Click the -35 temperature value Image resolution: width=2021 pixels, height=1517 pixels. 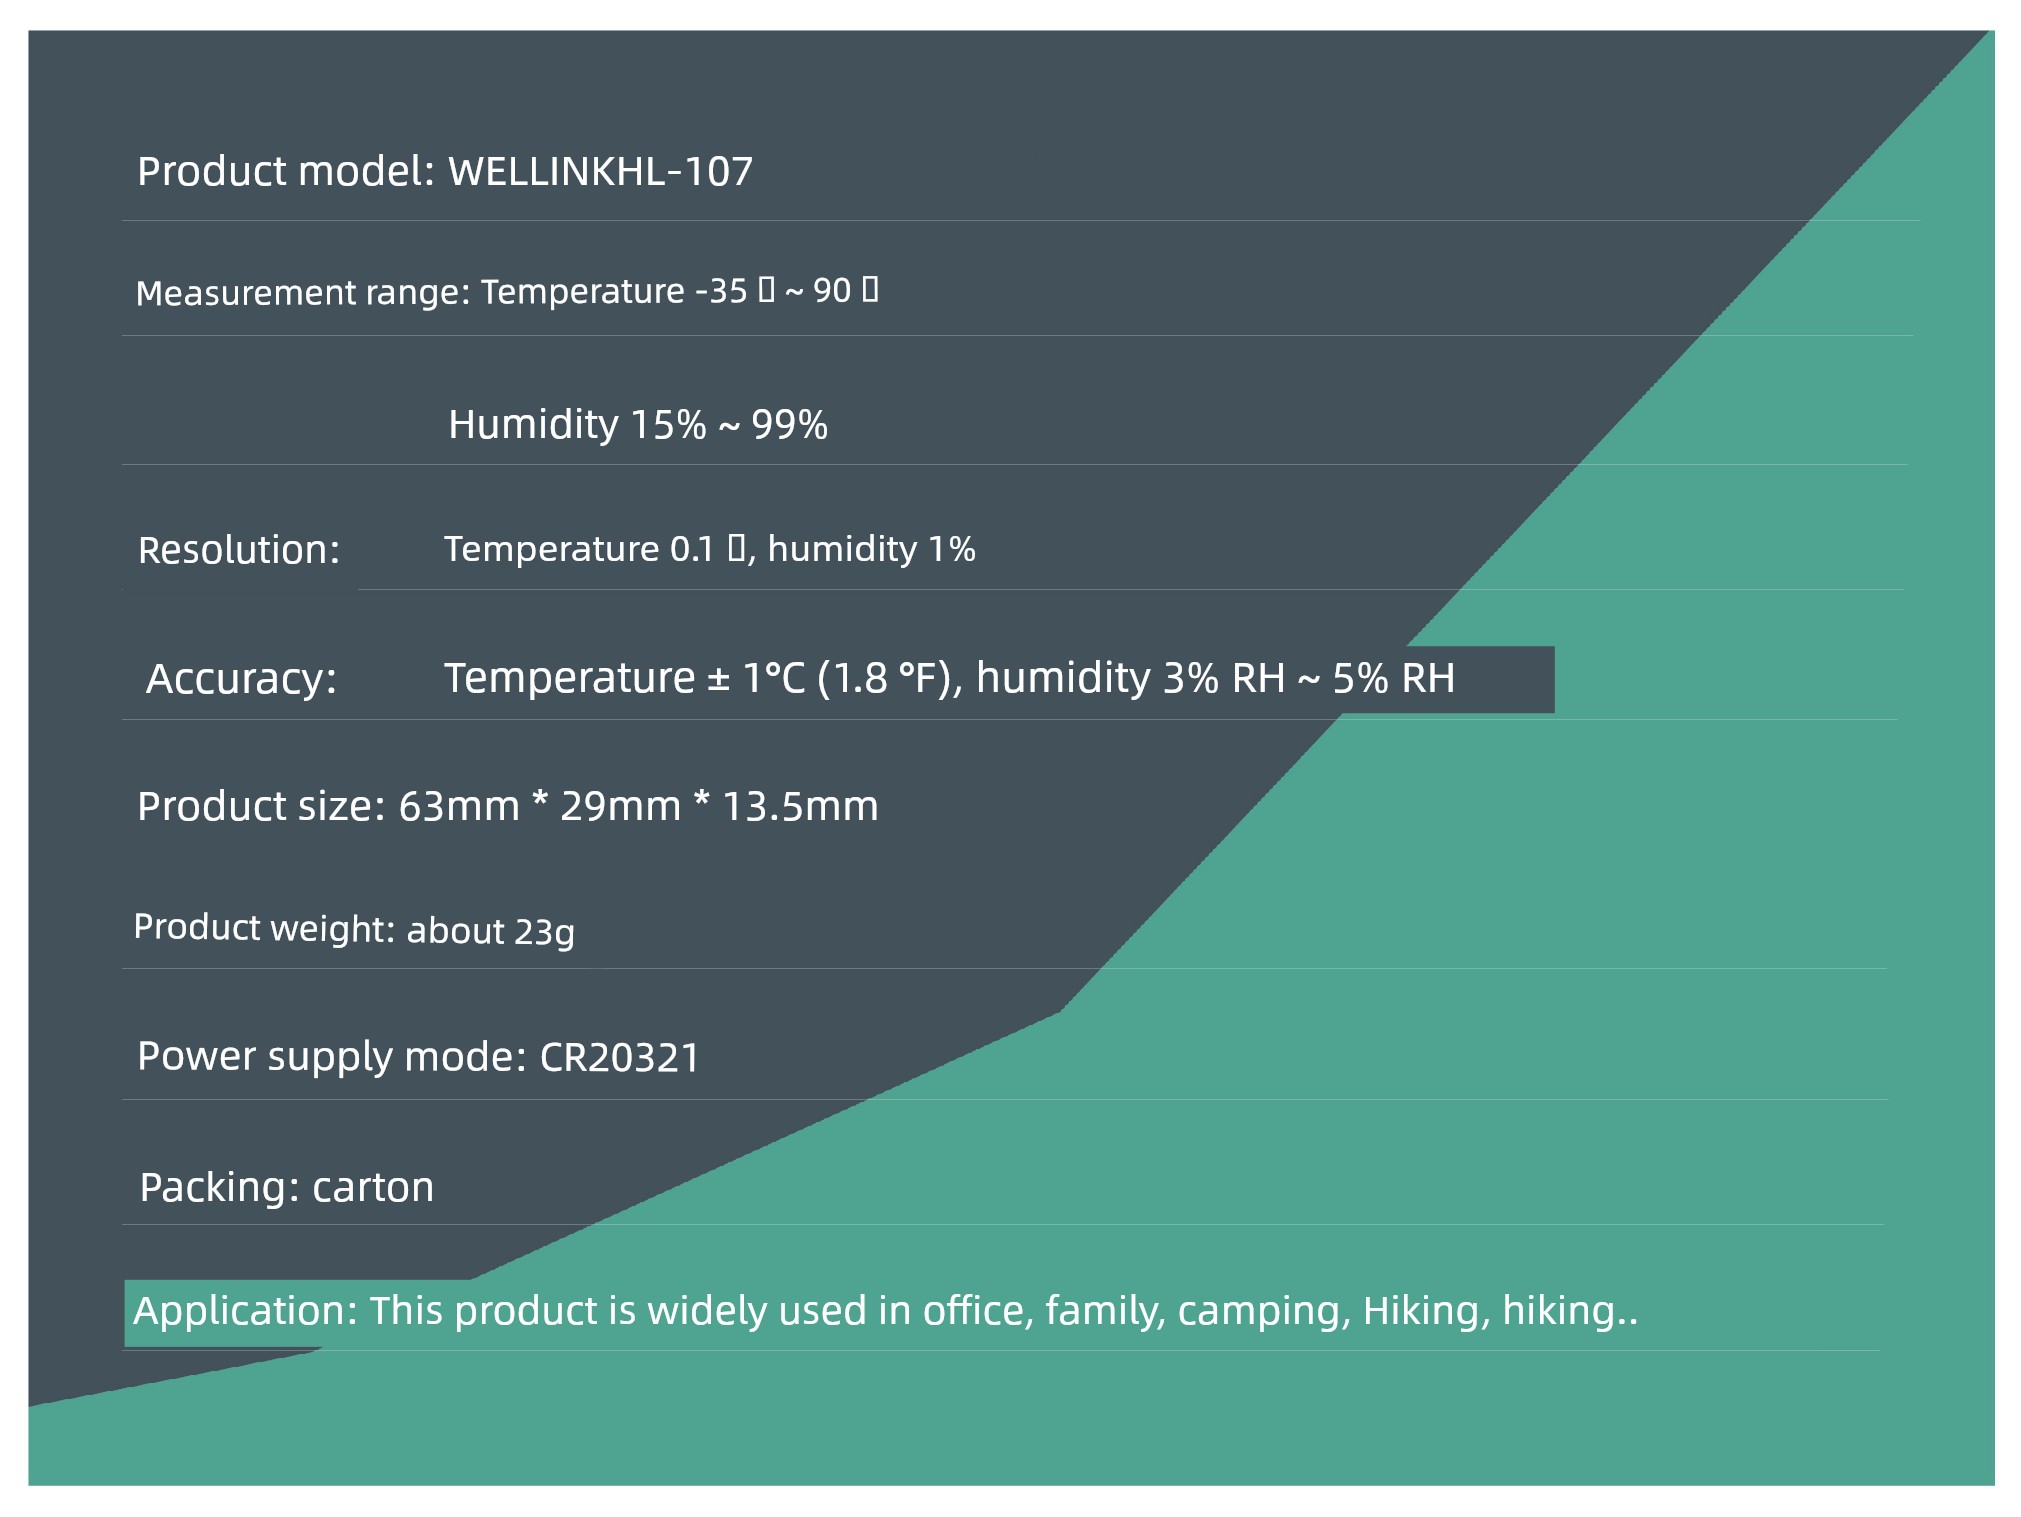721,290
